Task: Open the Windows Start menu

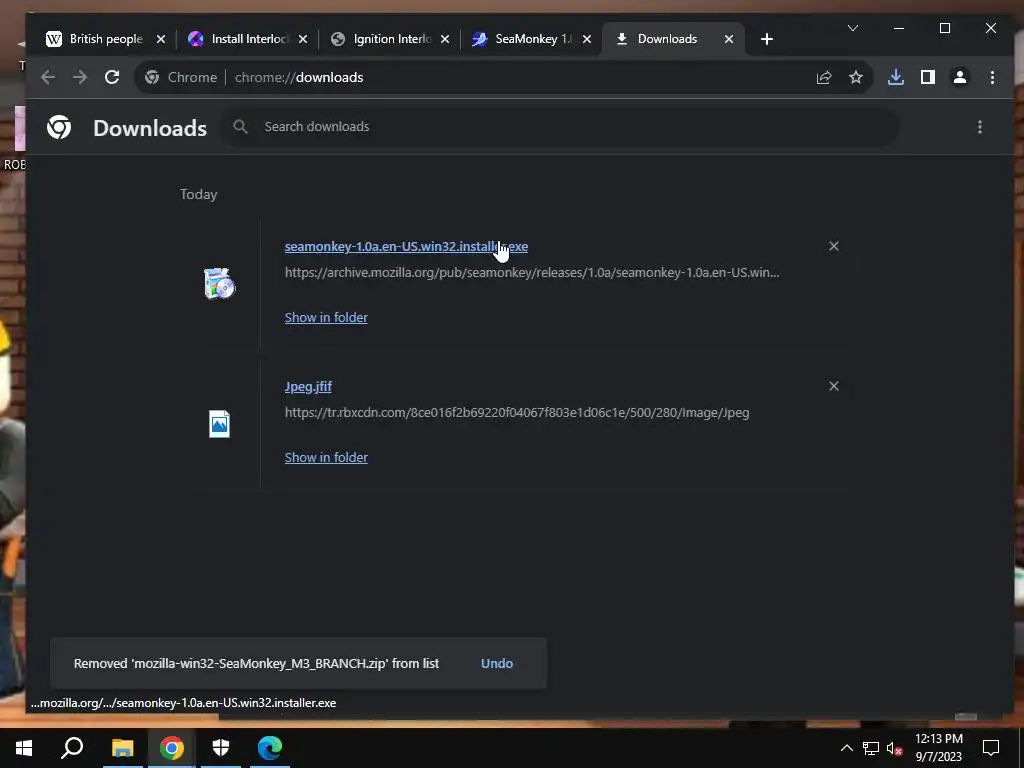Action: tap(24, 748)
